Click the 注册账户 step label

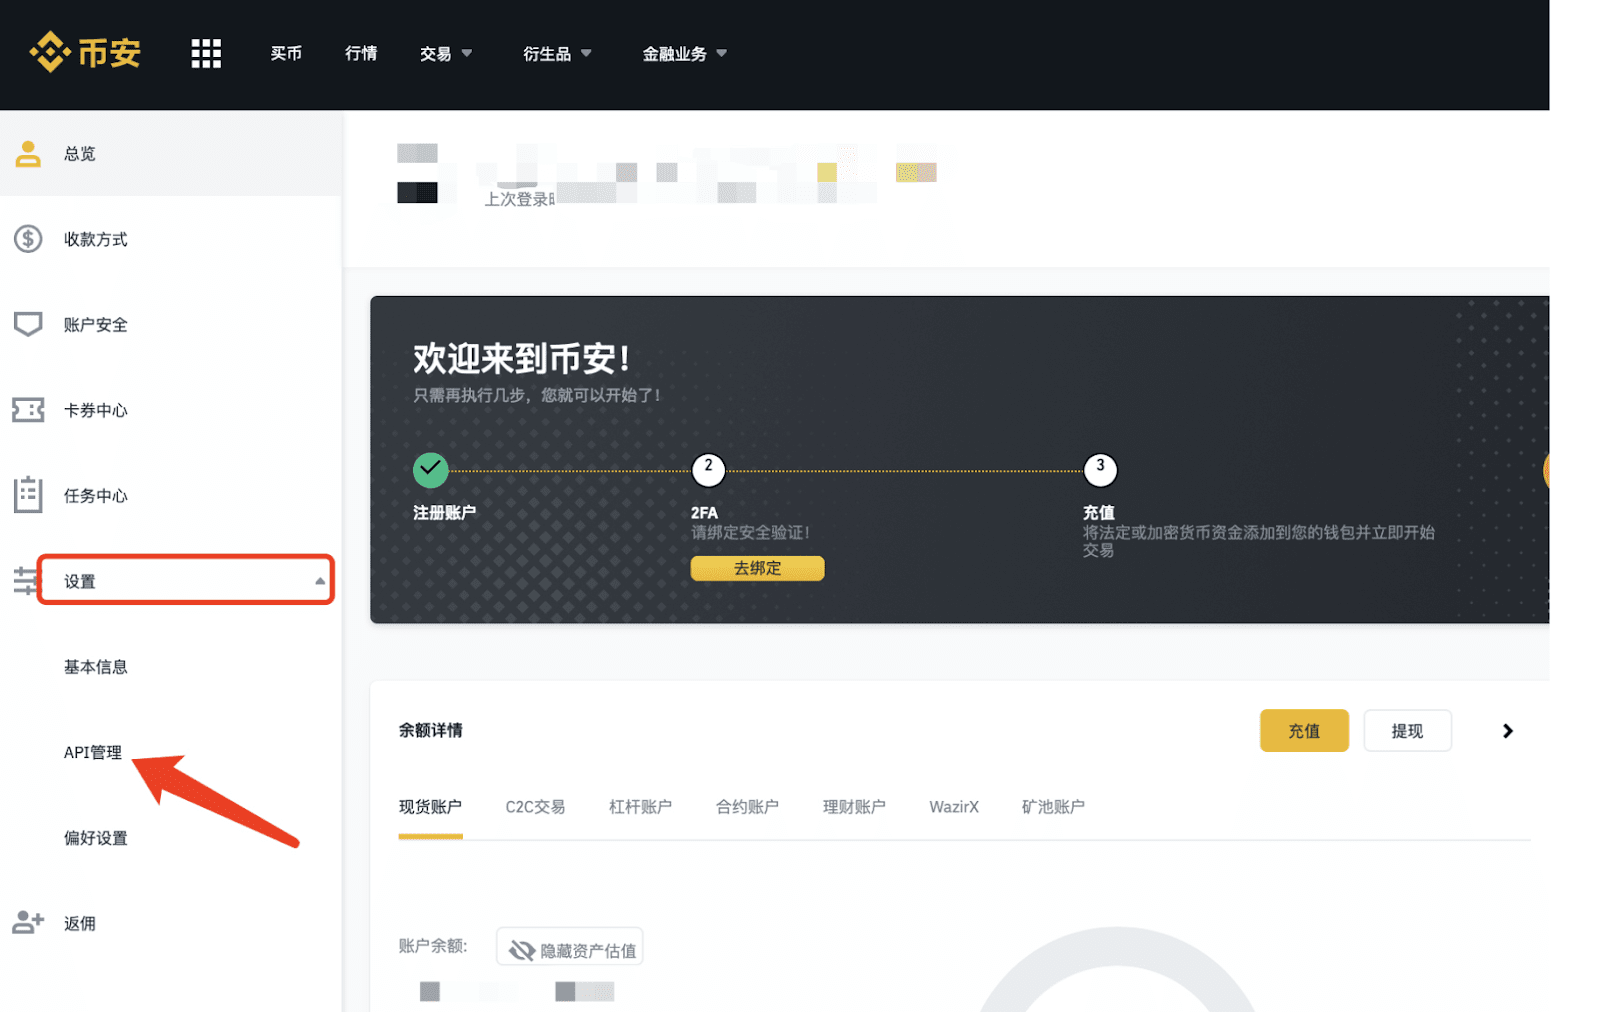(x=445, y=512)
